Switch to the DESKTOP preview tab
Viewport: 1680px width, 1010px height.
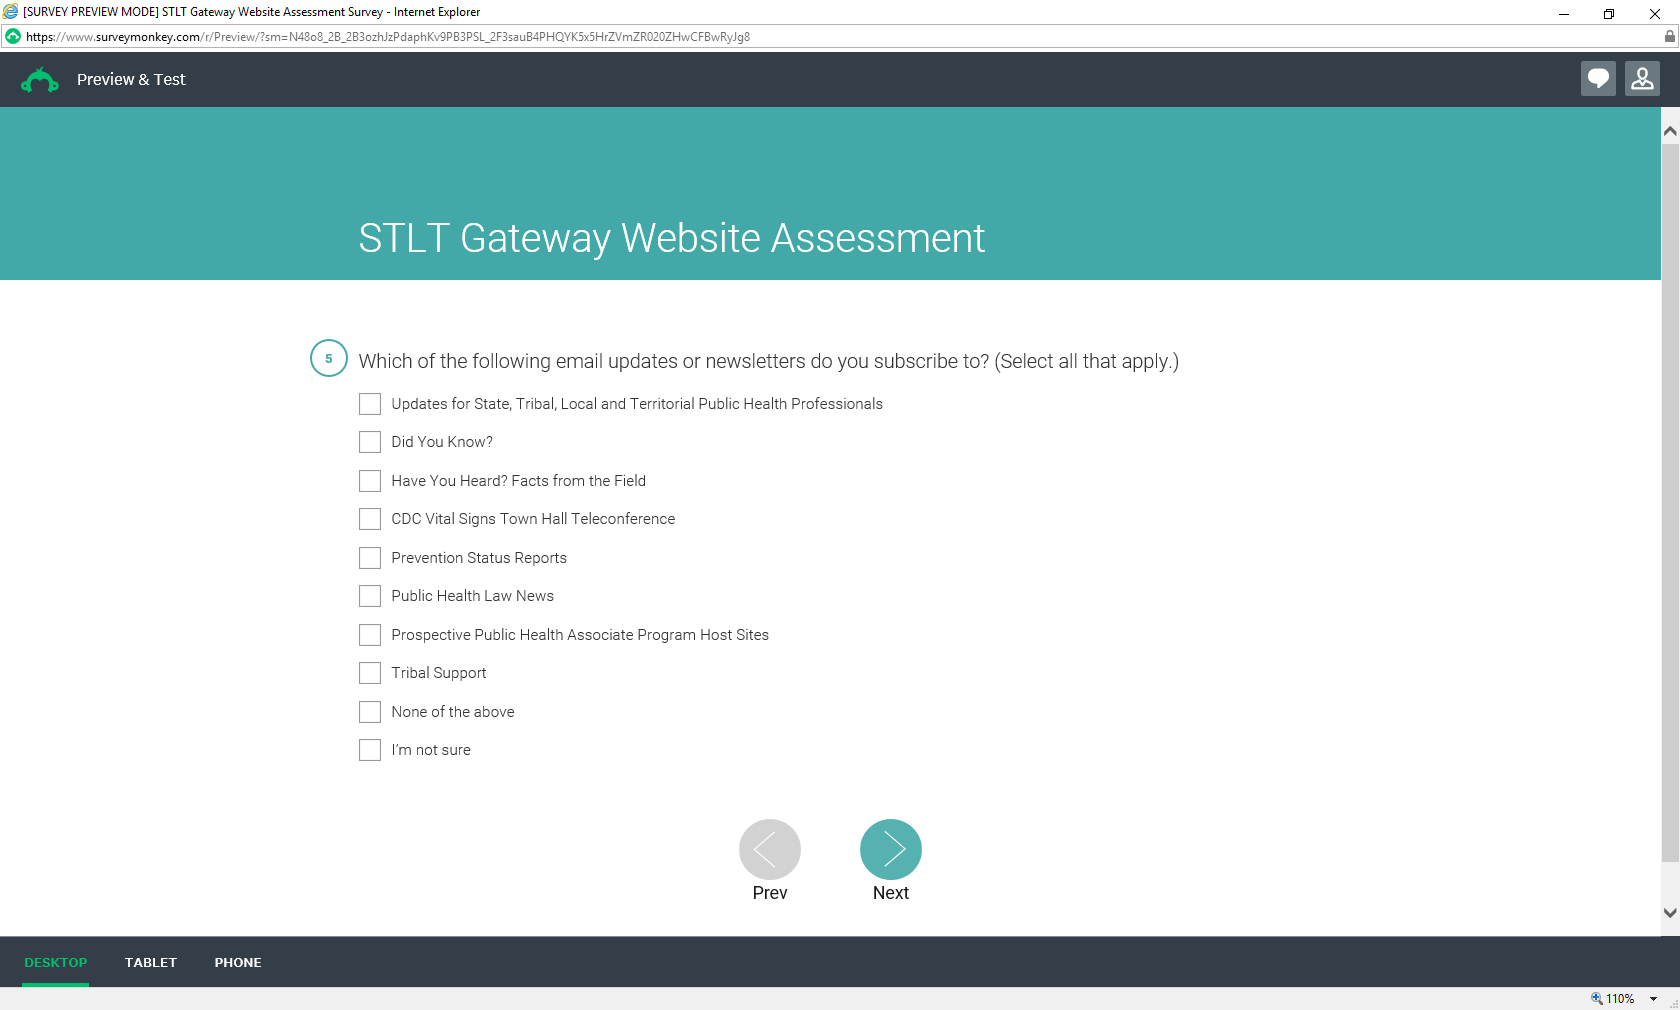[x=56, y=962]
